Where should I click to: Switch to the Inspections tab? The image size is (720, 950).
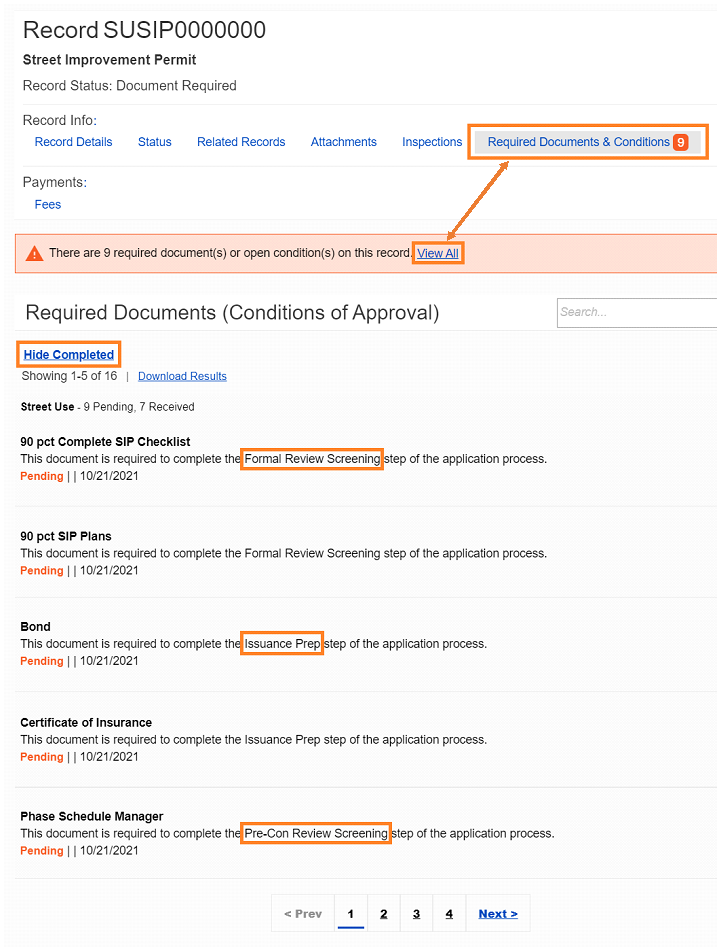[x=431, y=141]
